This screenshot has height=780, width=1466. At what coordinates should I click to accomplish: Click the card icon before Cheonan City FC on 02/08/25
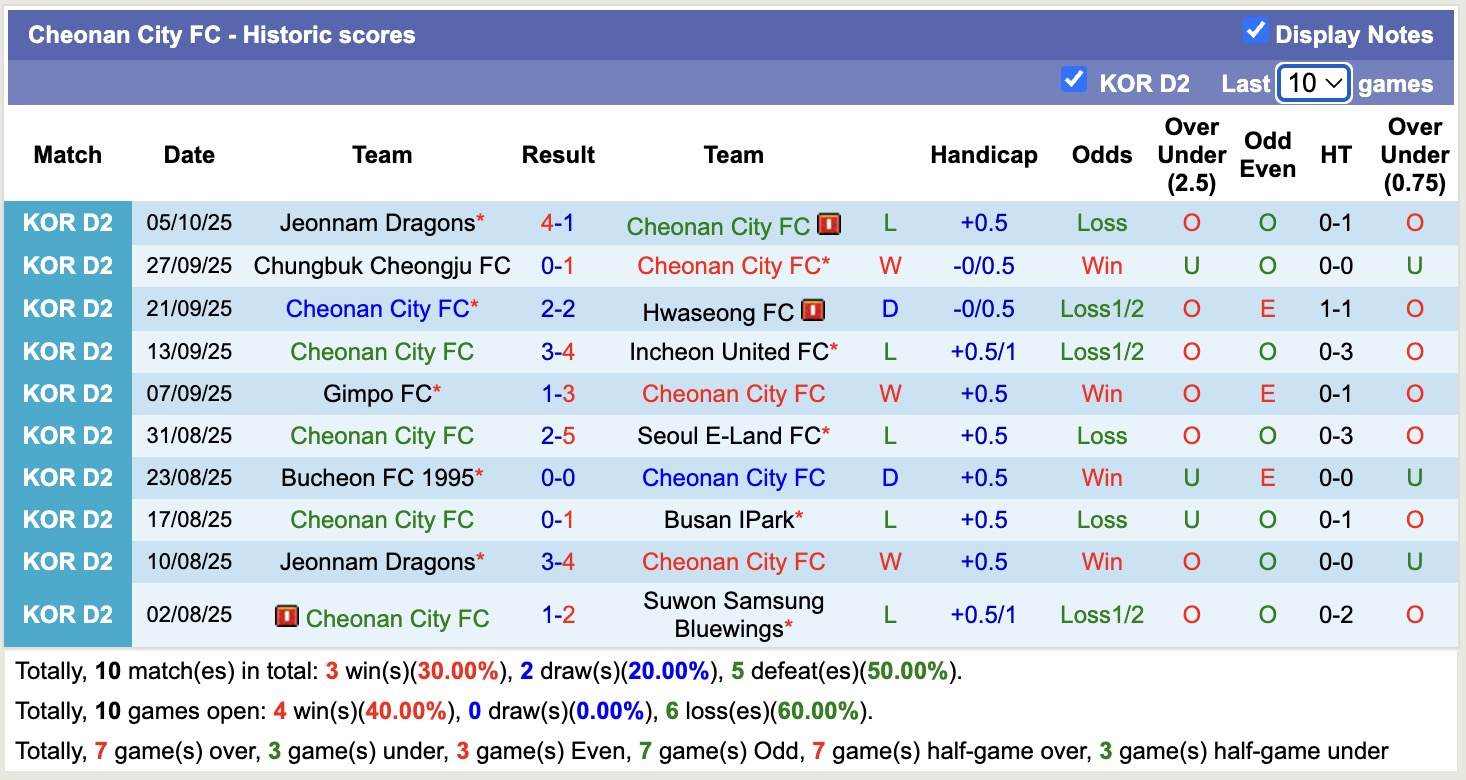tap(287, 618)
